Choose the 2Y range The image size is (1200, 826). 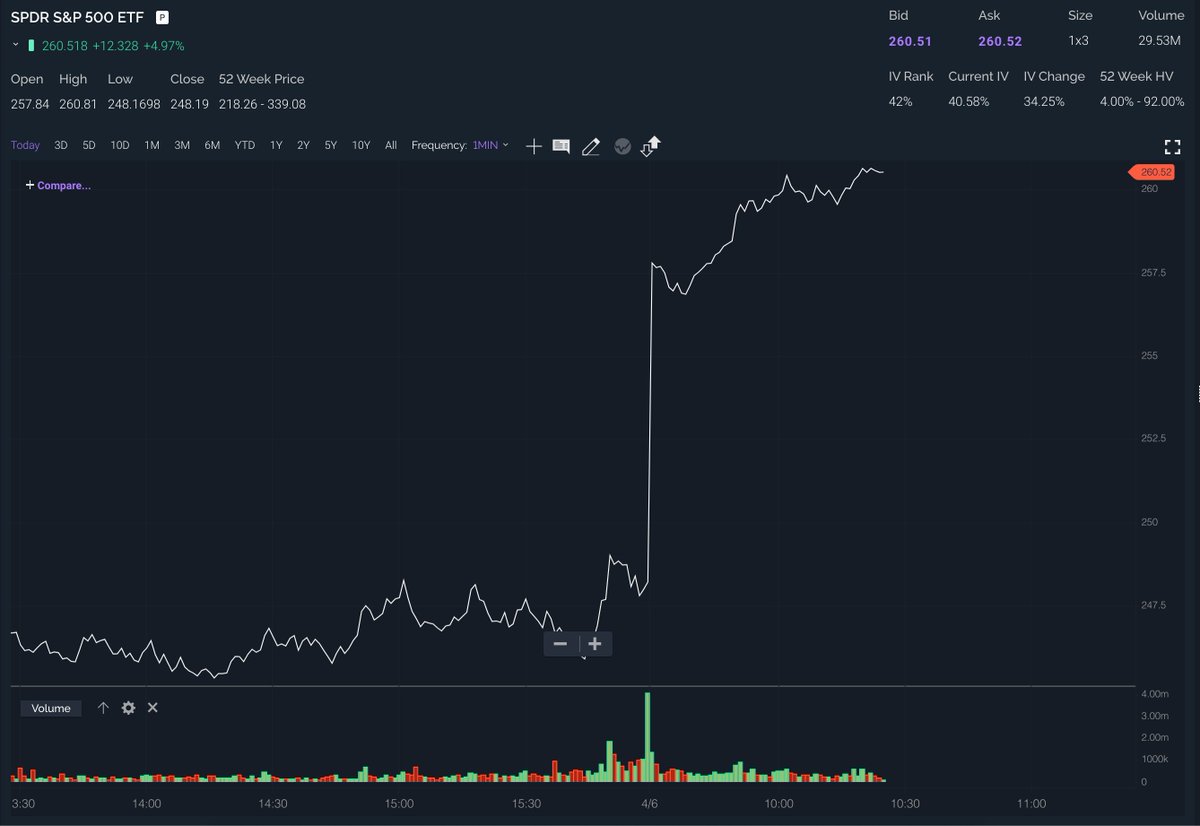click(303, 145)
